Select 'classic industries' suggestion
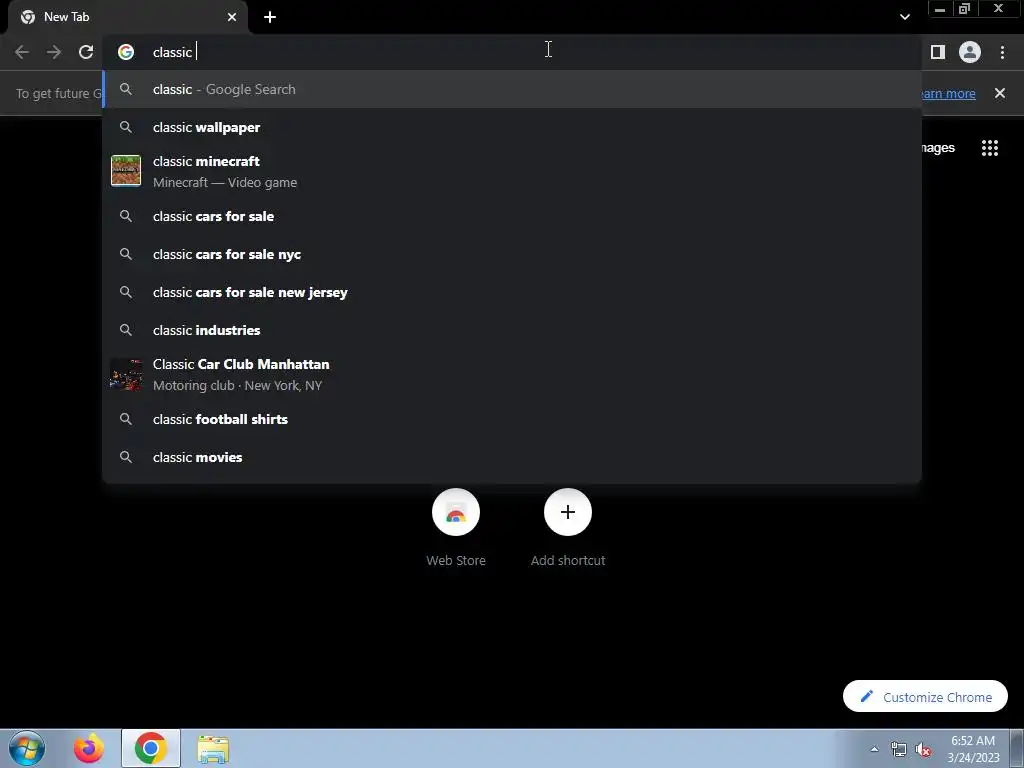 tap(512, 330)
